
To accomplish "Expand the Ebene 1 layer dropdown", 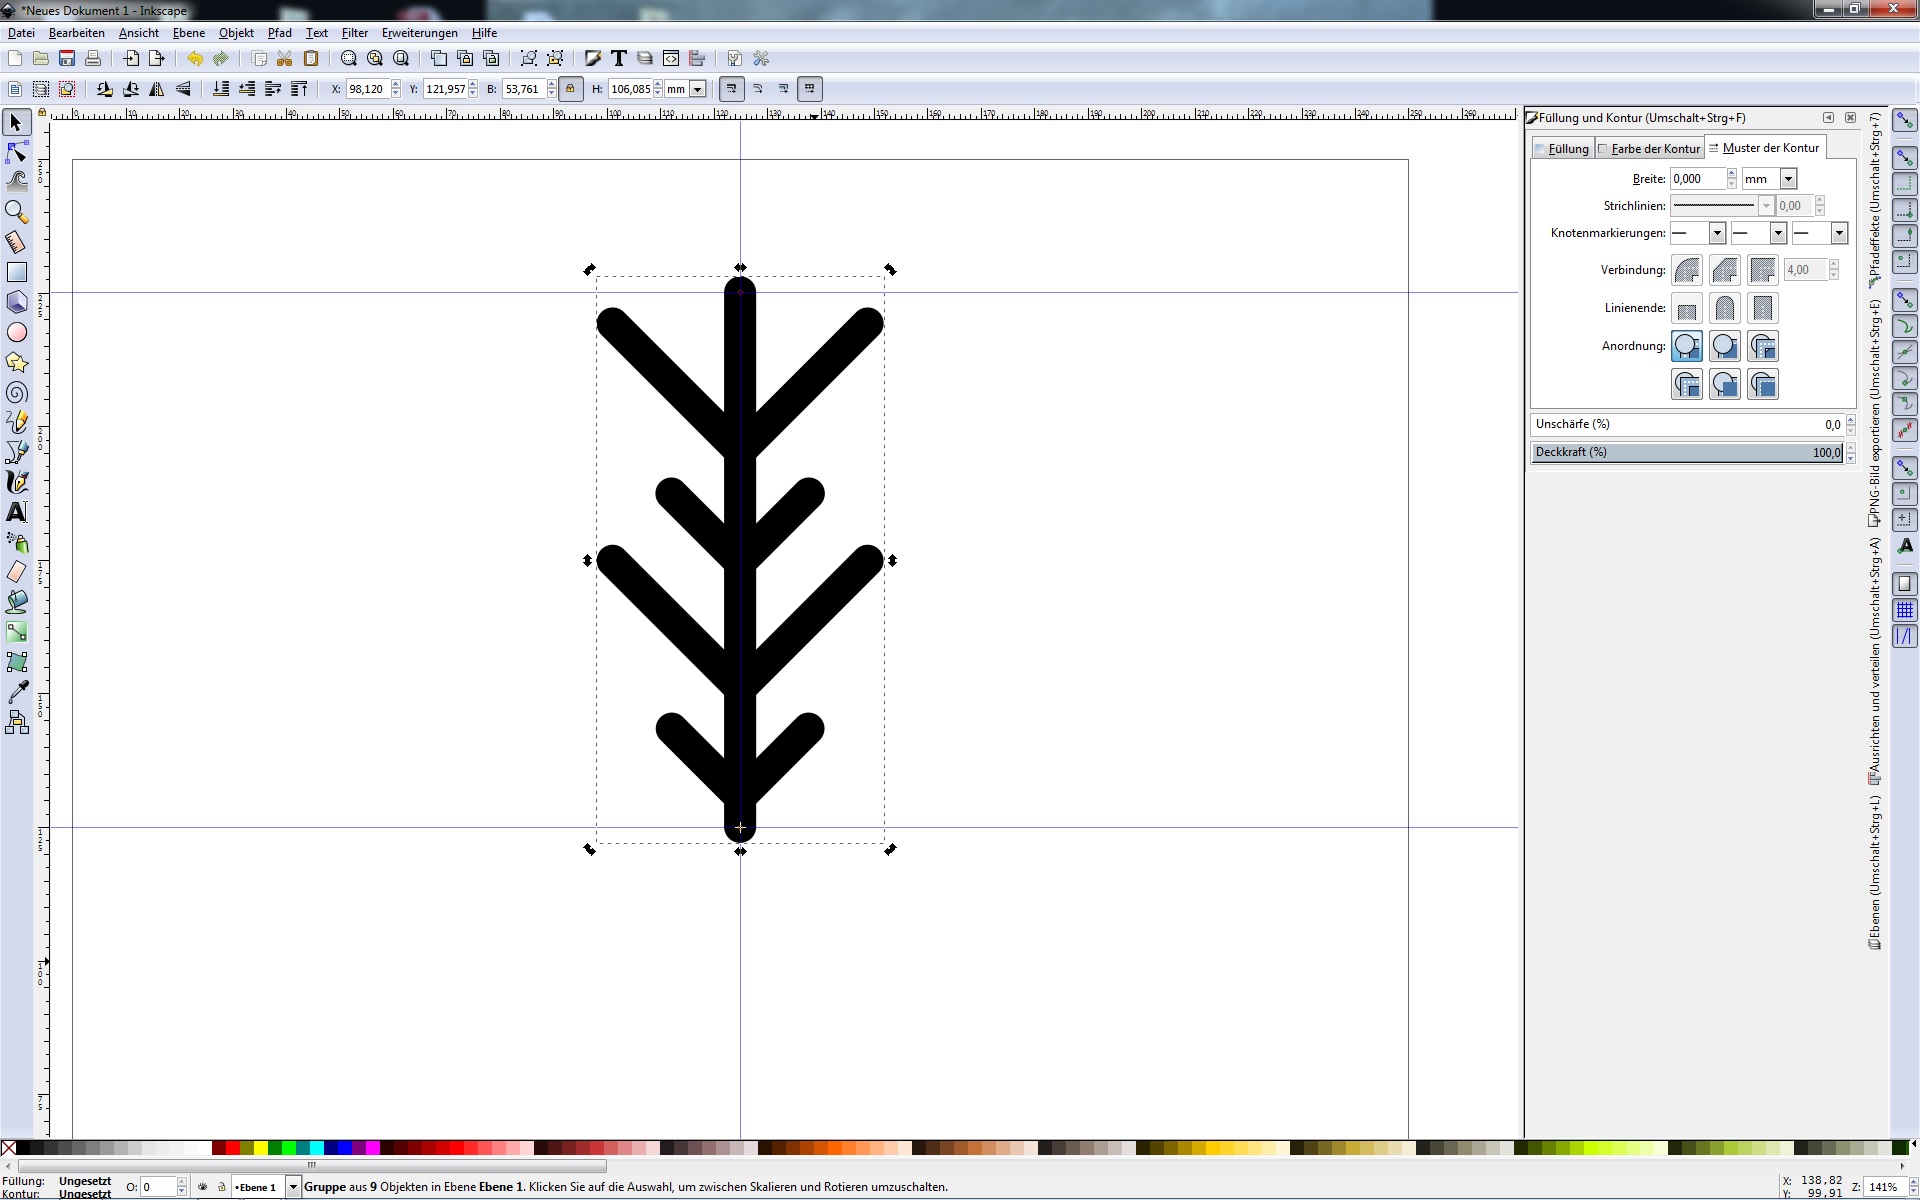I will pos(293,1187).
